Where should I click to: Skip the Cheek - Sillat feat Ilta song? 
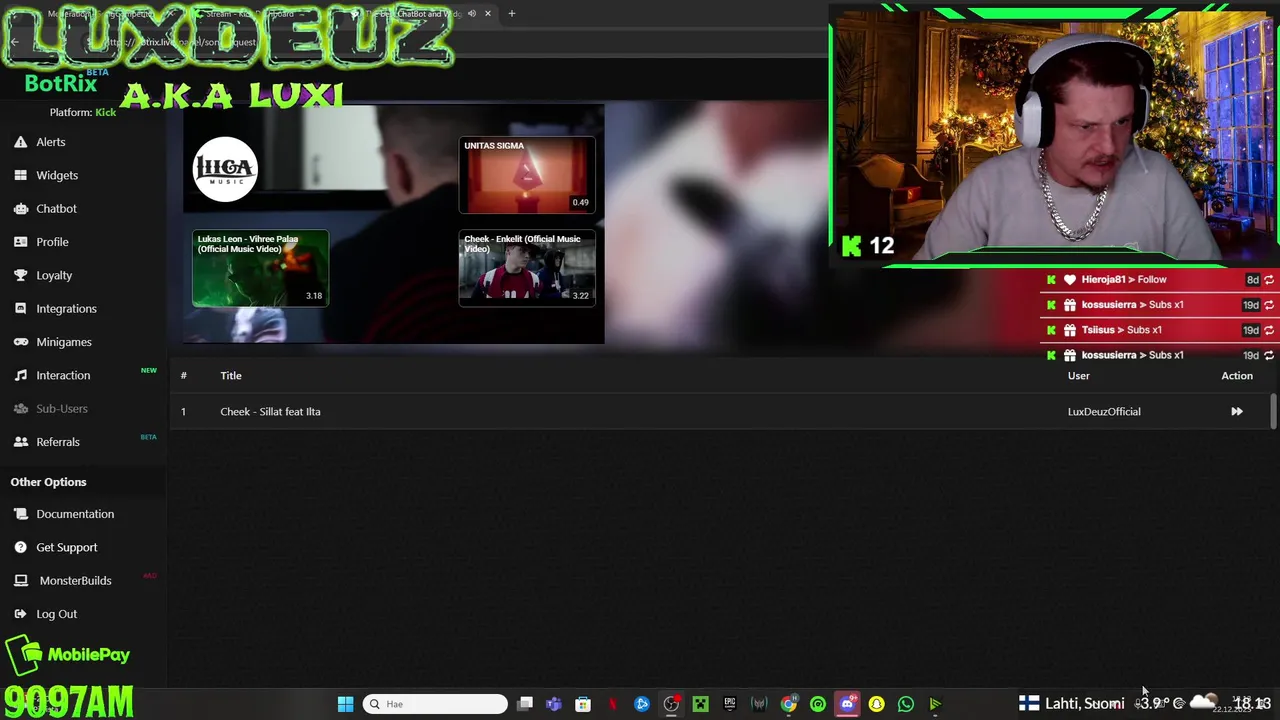1237,411
